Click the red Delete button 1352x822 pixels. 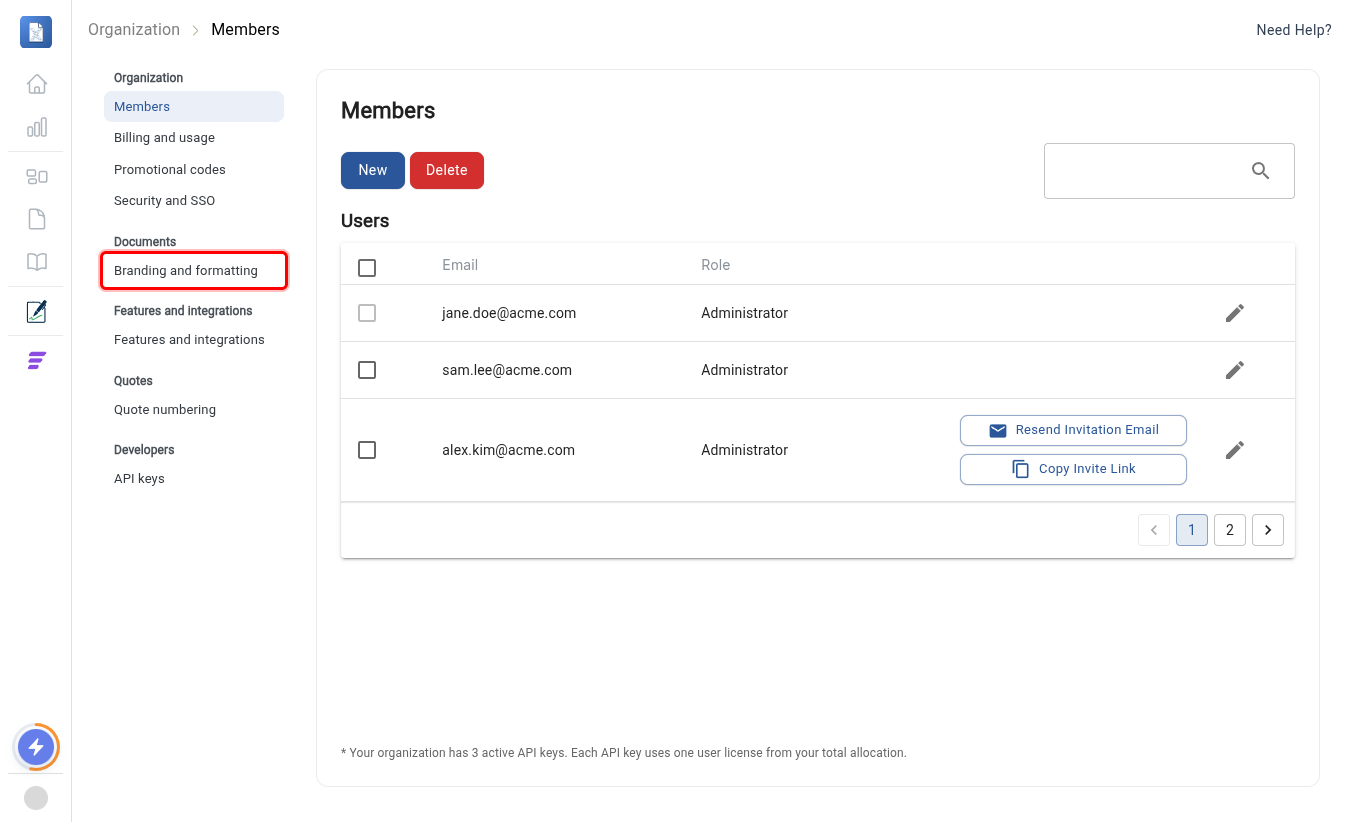tap(447, 170)
